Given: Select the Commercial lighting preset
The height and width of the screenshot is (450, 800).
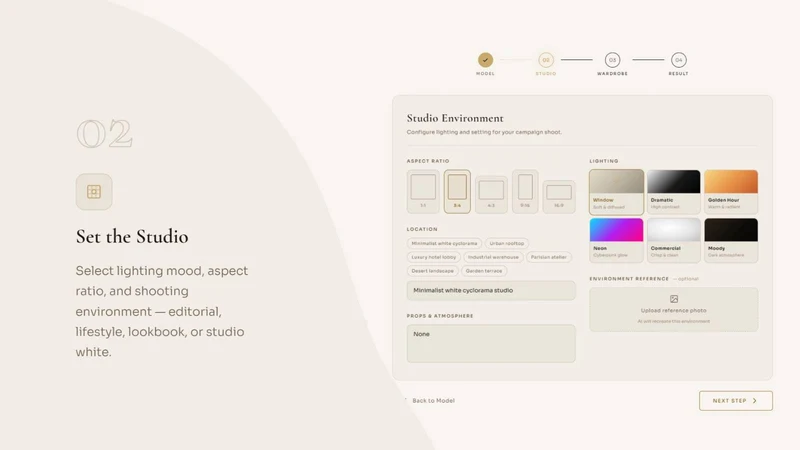Looking at the screenshot, I should (673, 240).
